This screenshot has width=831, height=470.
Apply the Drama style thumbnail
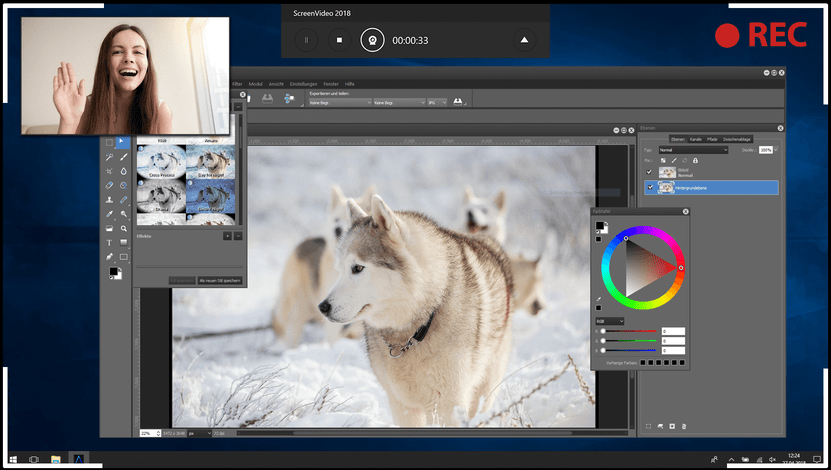click(x=162, y=196)
